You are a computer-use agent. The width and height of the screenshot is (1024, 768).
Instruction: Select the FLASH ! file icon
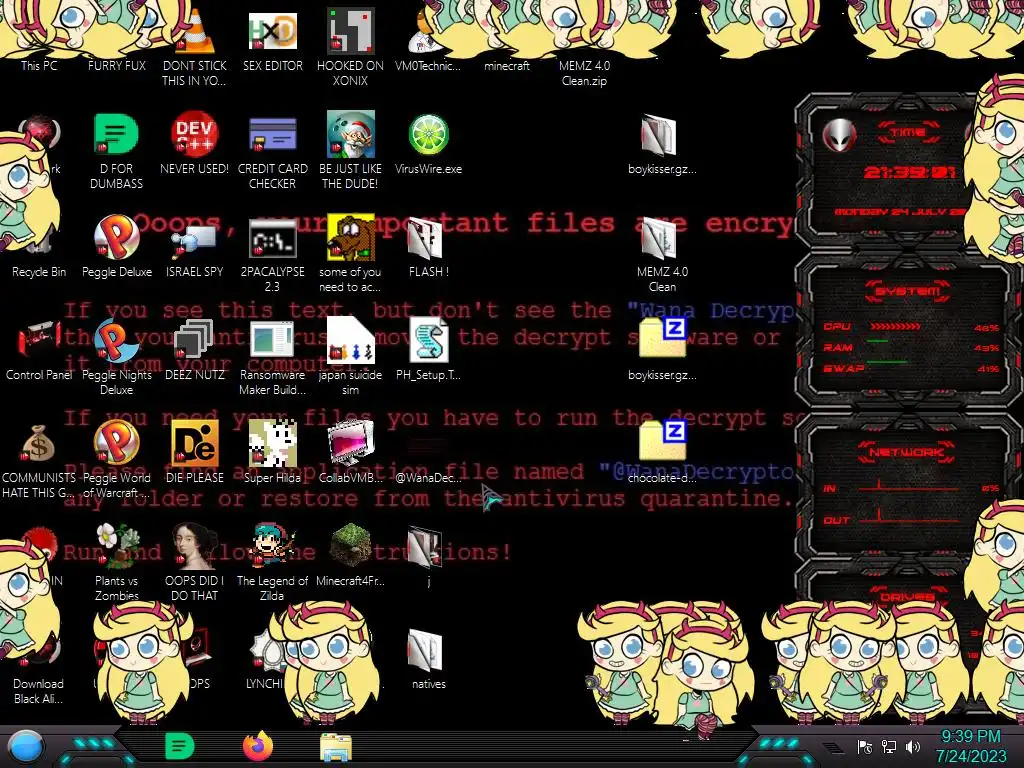click(x=425, y=237)
